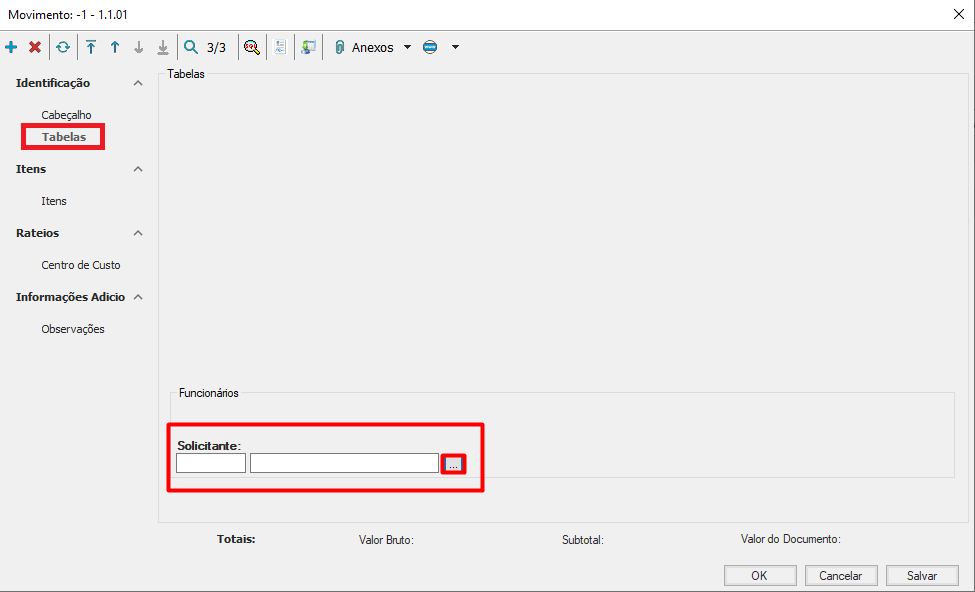975x592 pixels.
Task: Click the magnifier search icon beside 3/3
Action: pos(191,47)
